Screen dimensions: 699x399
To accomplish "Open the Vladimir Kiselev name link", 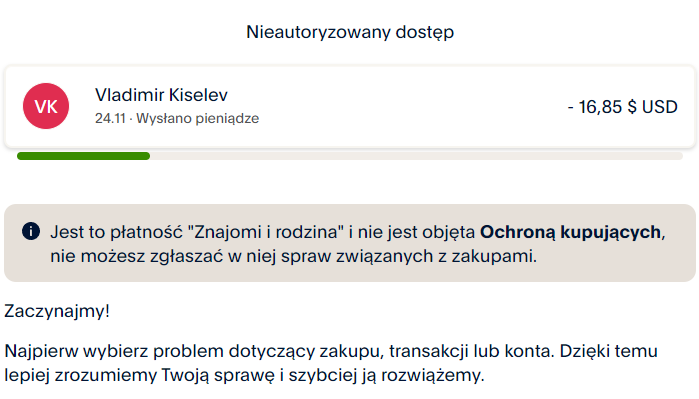I will tap(161, 95).
